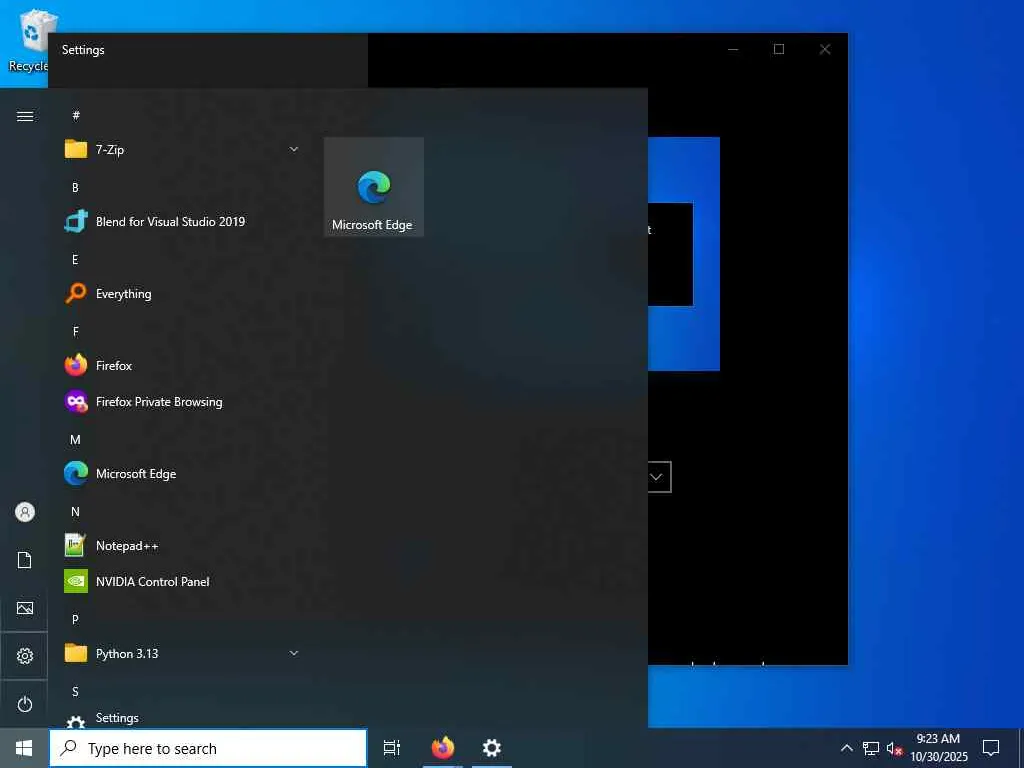Click the S letter group header

click(75, 692)
